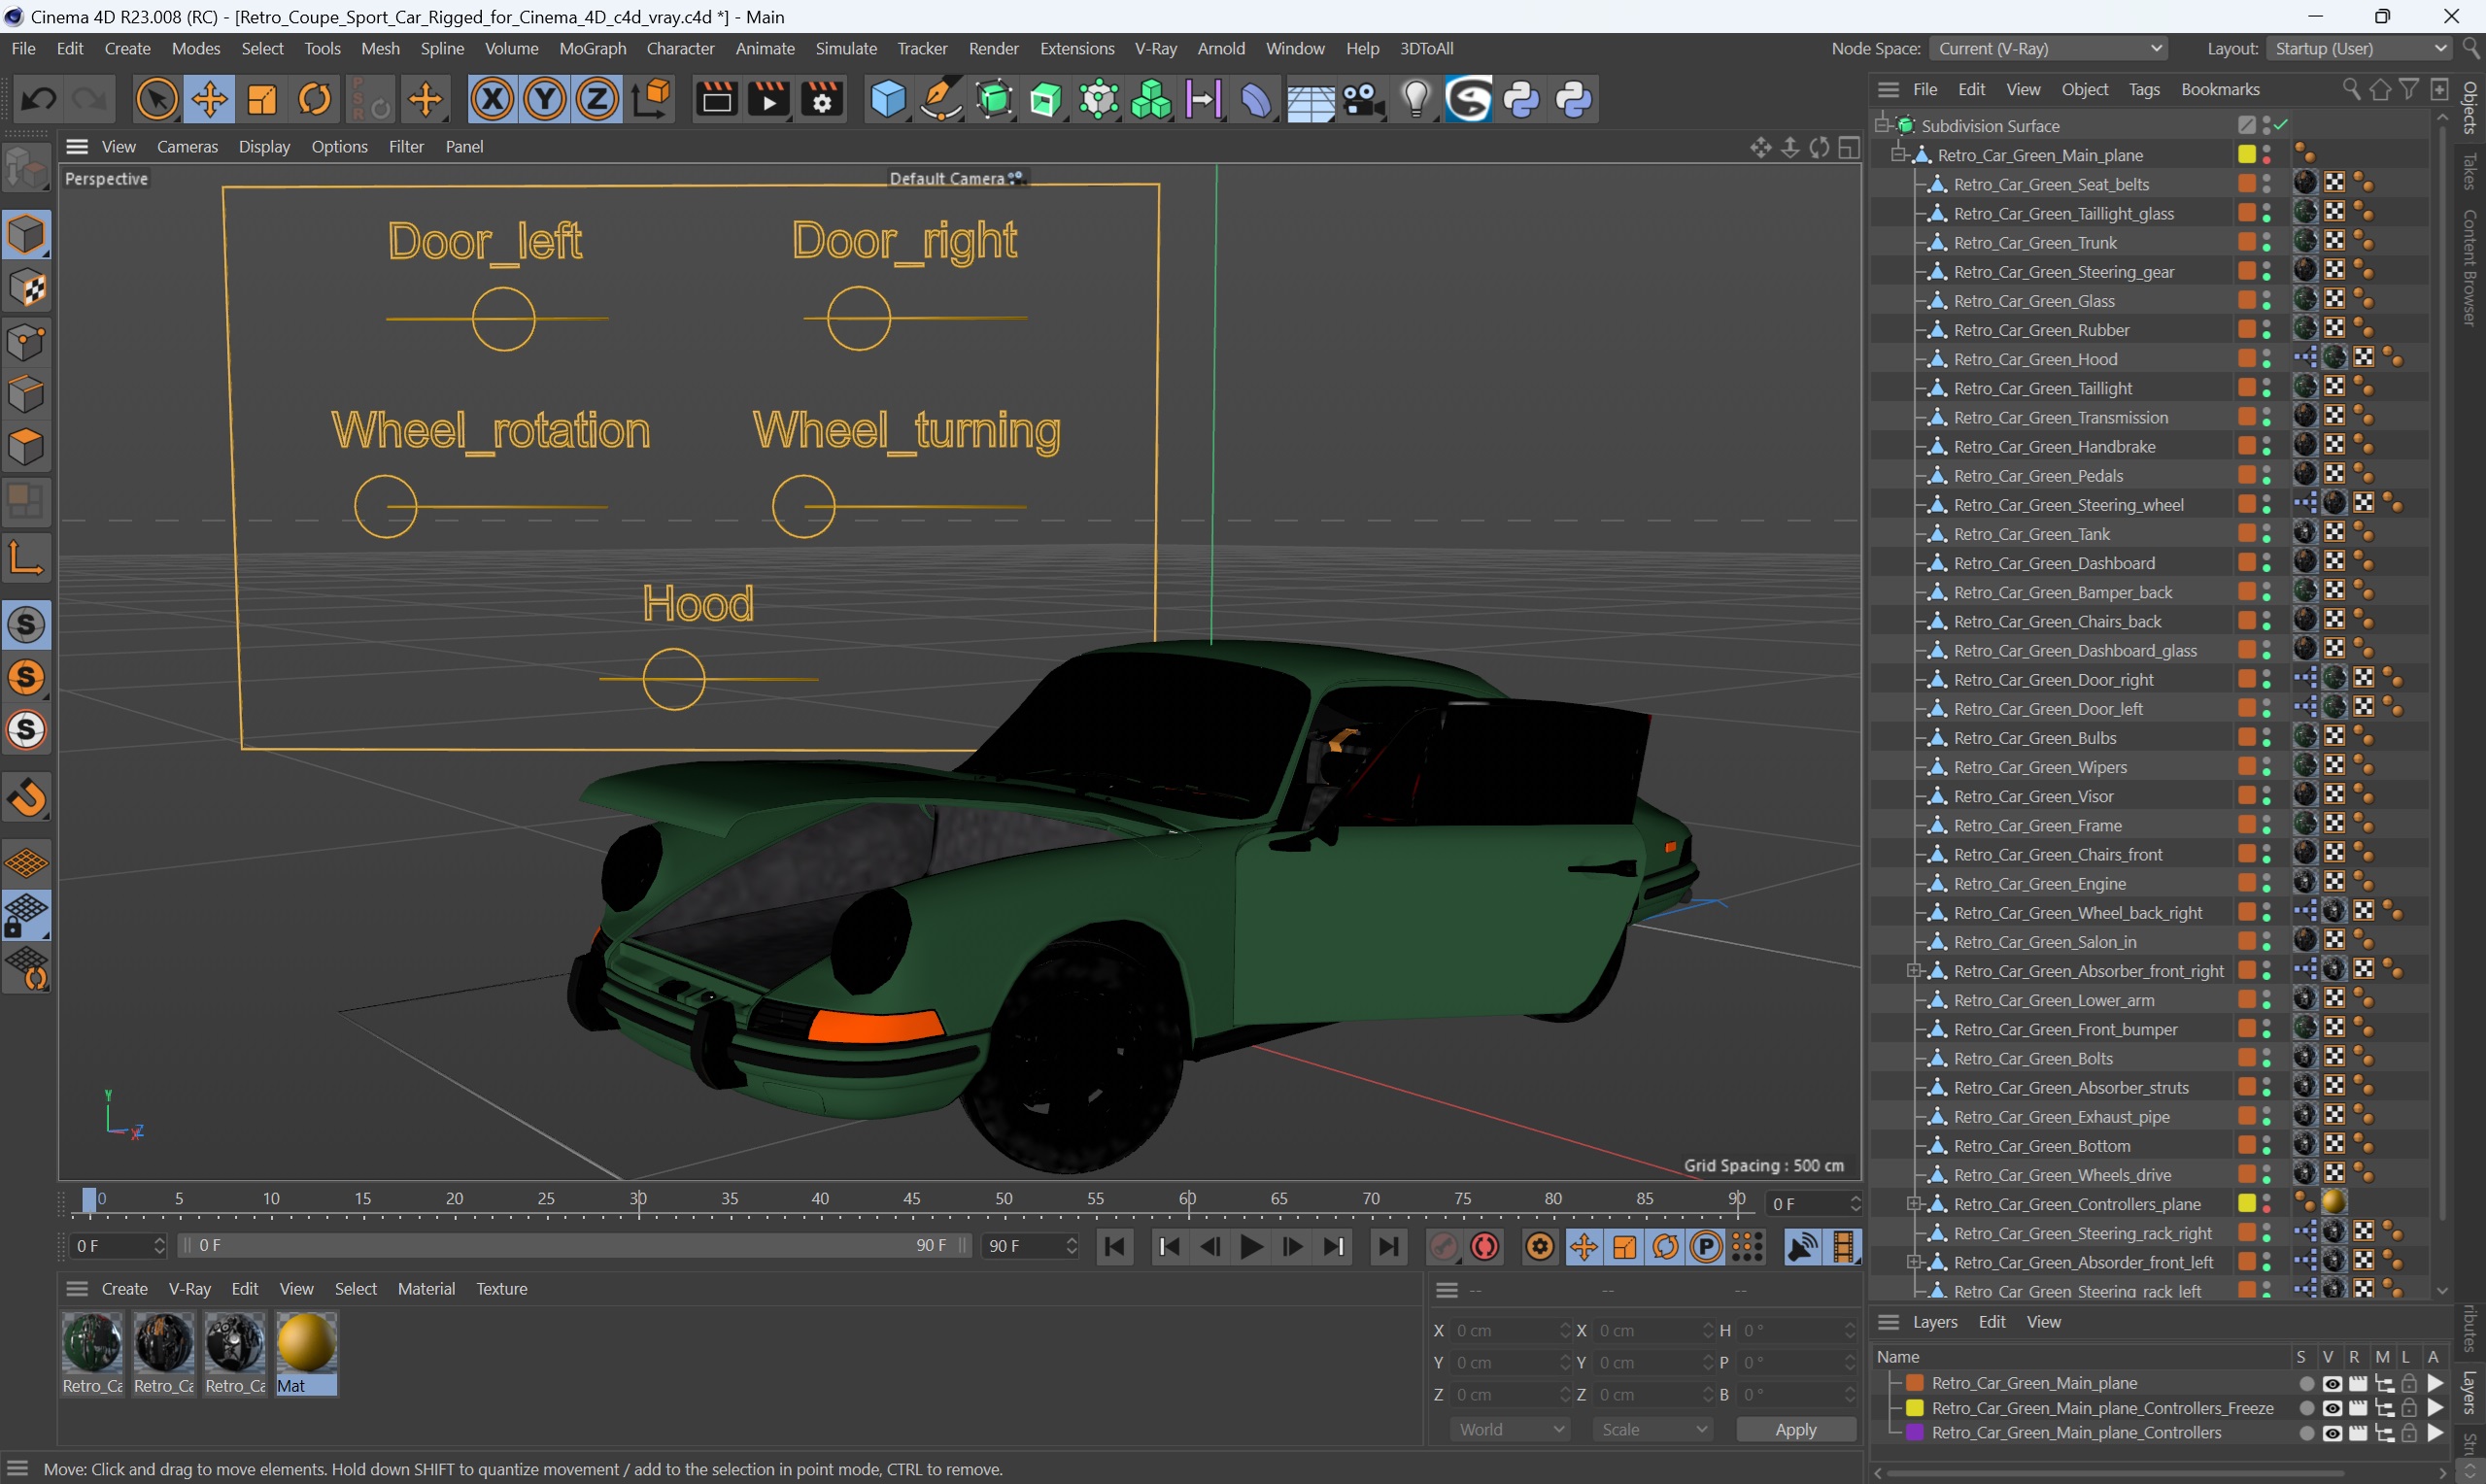This screenshot has height=1484, width=2486.
Task: Click the first Python icon in toolbar
Action: tap(1522, 99)
